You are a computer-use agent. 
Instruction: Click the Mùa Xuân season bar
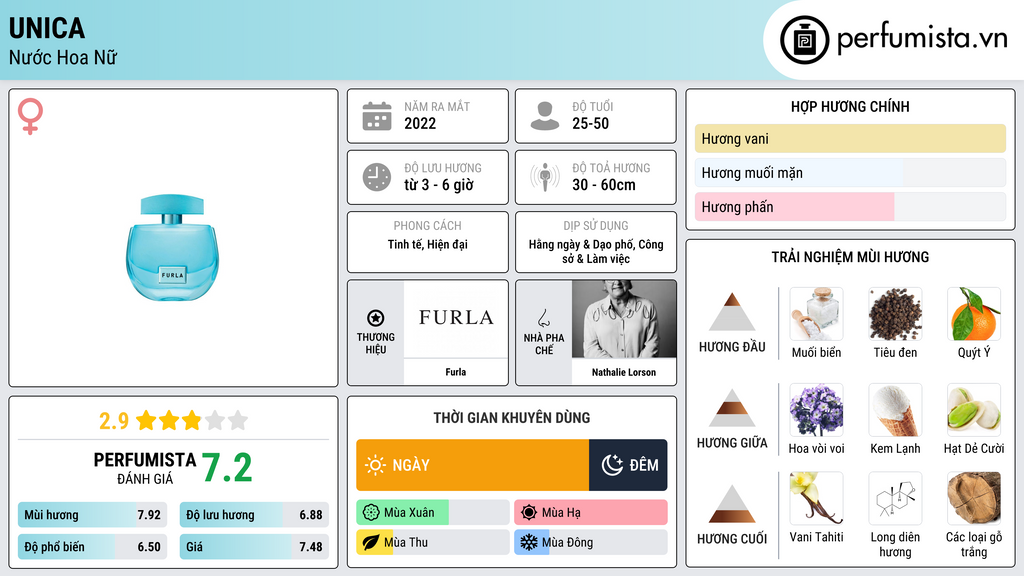point(432,513)
